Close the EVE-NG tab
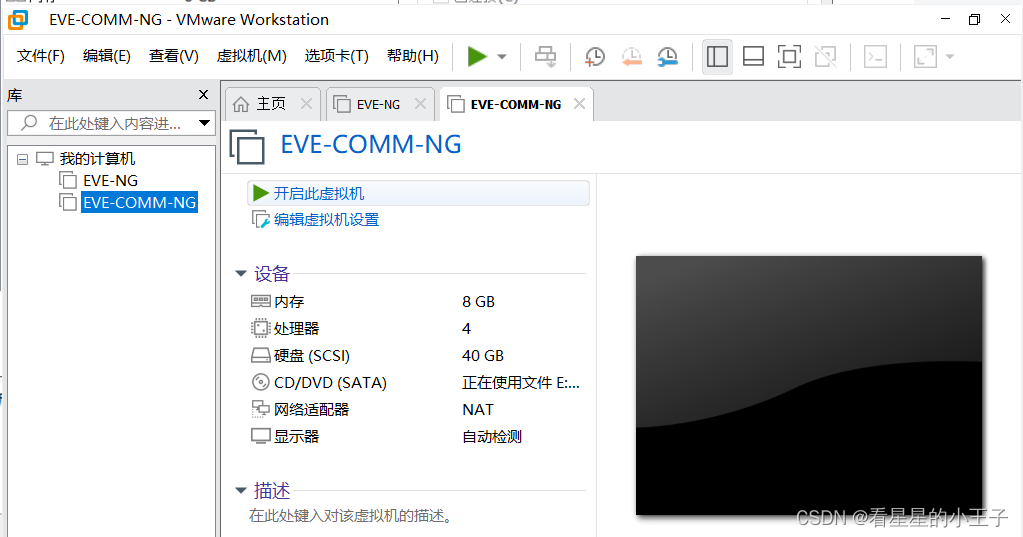 click(x=420, y=104)
